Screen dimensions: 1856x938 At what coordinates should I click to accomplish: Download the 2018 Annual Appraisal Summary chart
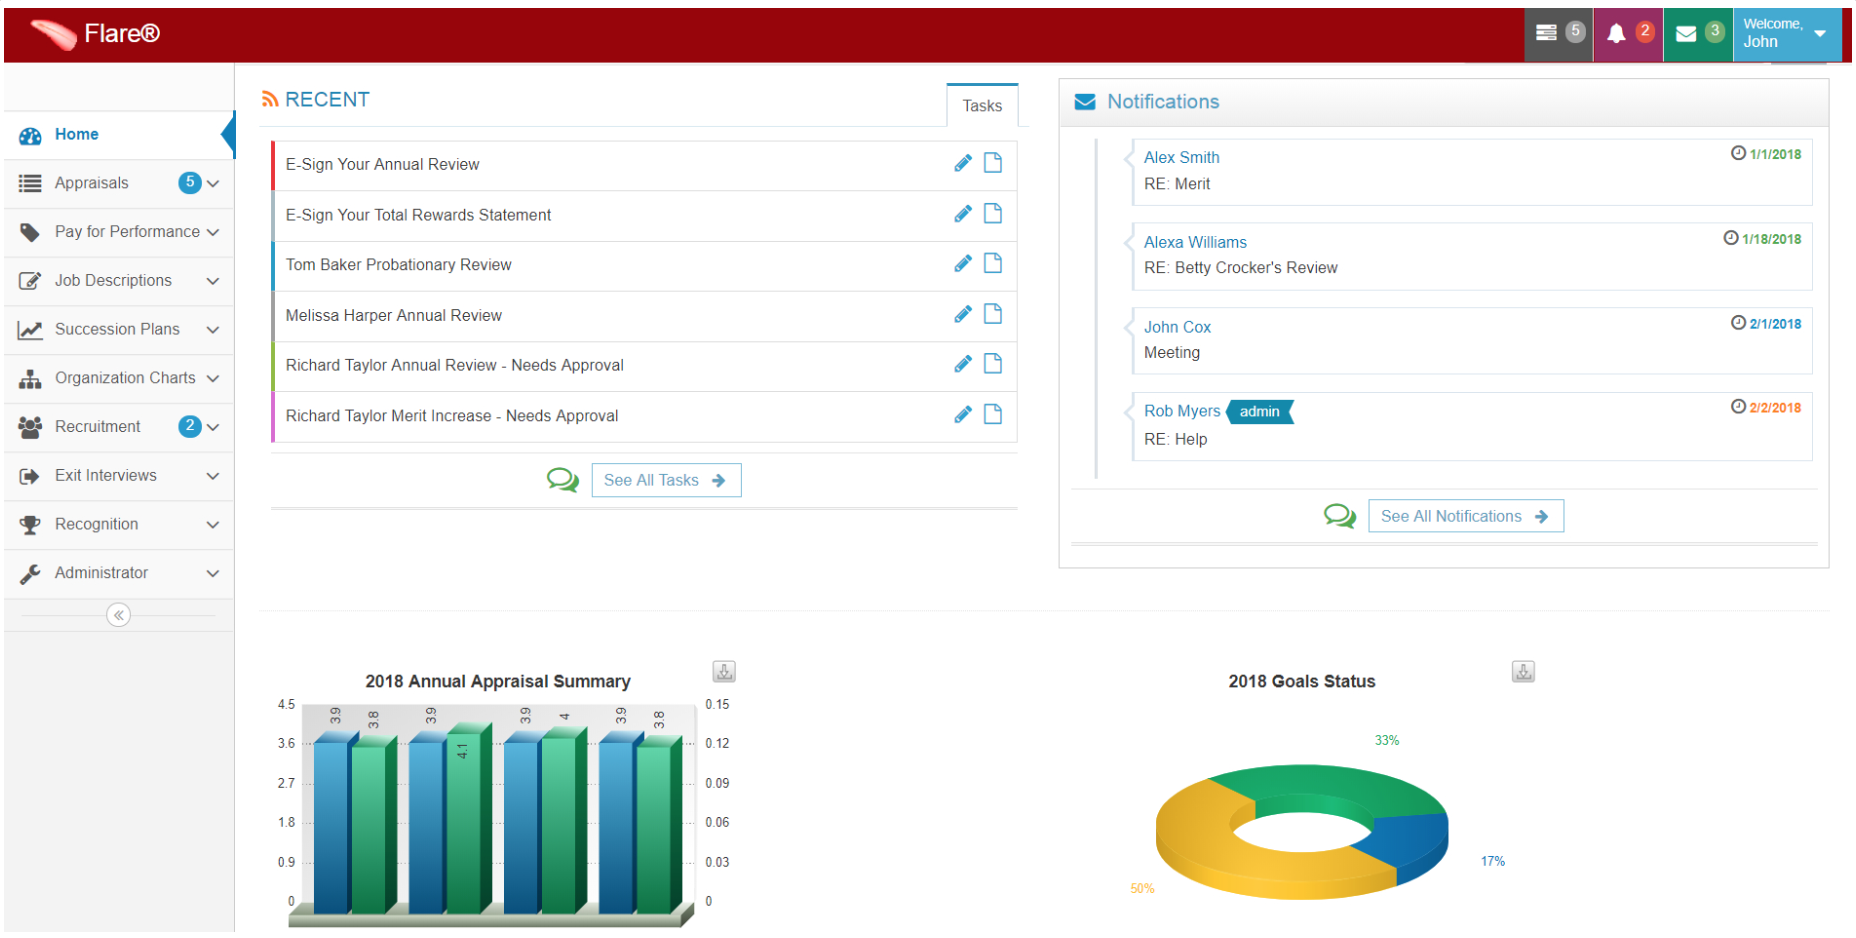click(724, 671)
